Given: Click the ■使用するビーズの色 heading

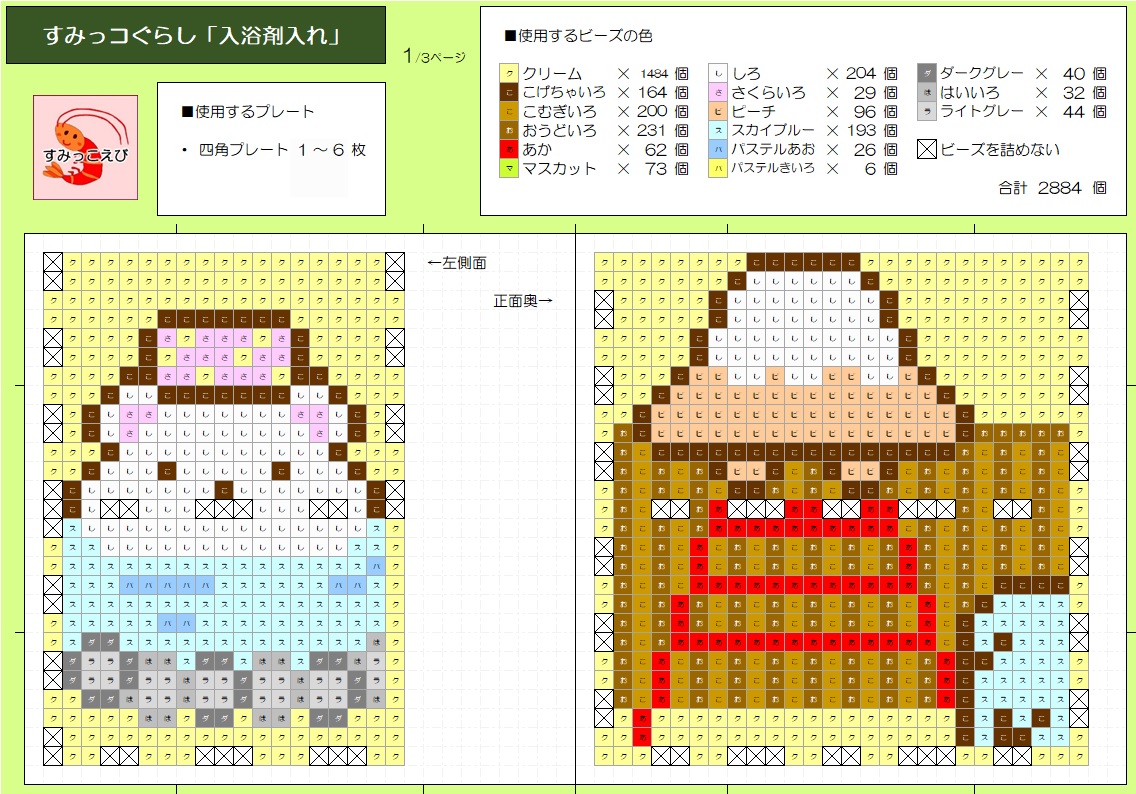Looking at the screenshot, I should [x=578, y=35].
